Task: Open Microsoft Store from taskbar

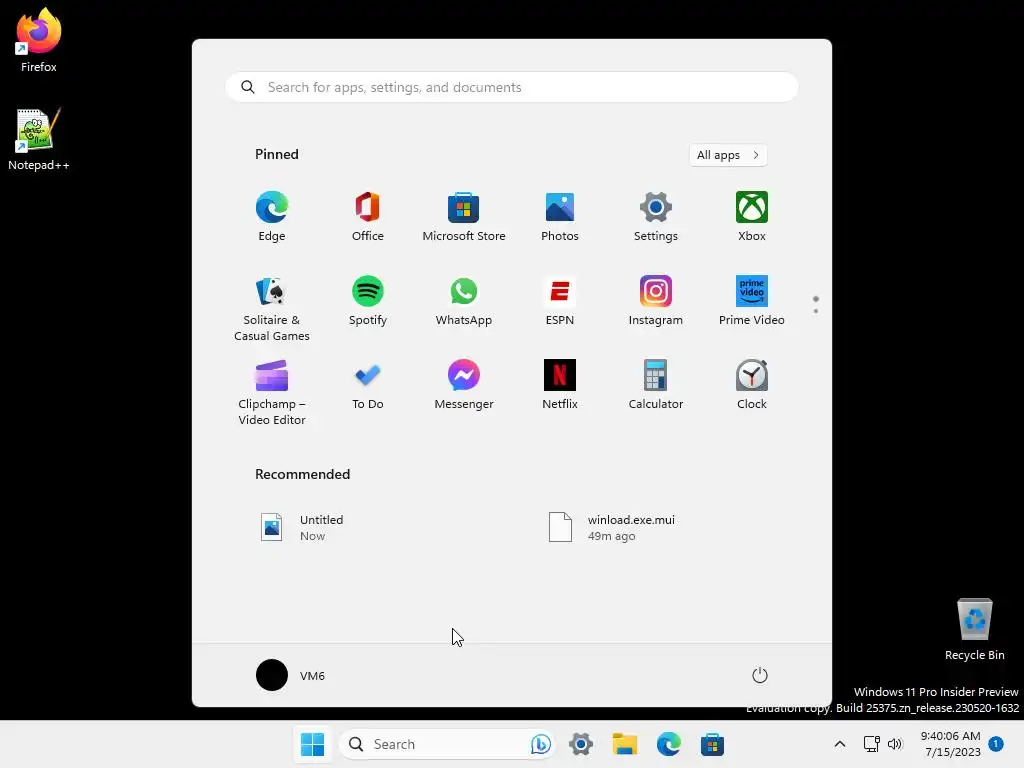Action: [712, 744]
